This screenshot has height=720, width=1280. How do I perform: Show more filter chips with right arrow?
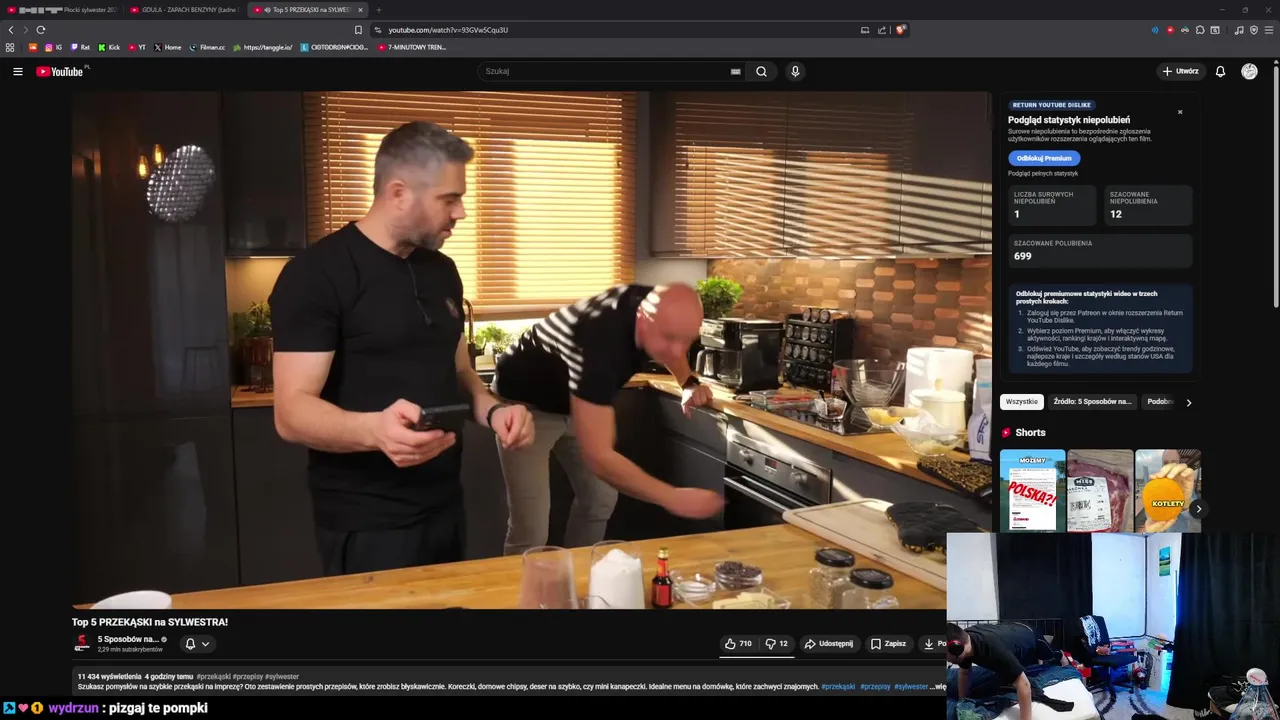(1188, 402)
